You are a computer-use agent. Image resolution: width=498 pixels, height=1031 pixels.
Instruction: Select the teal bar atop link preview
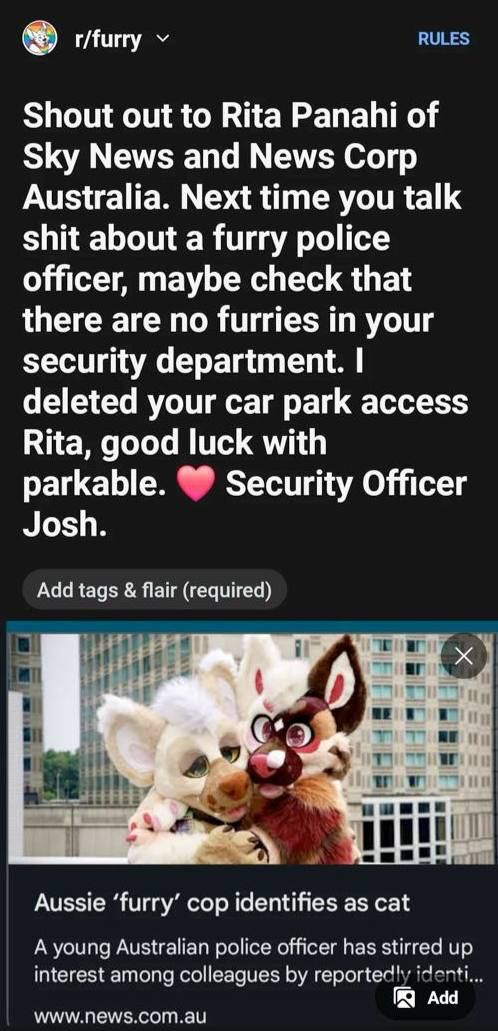(252, 627)
